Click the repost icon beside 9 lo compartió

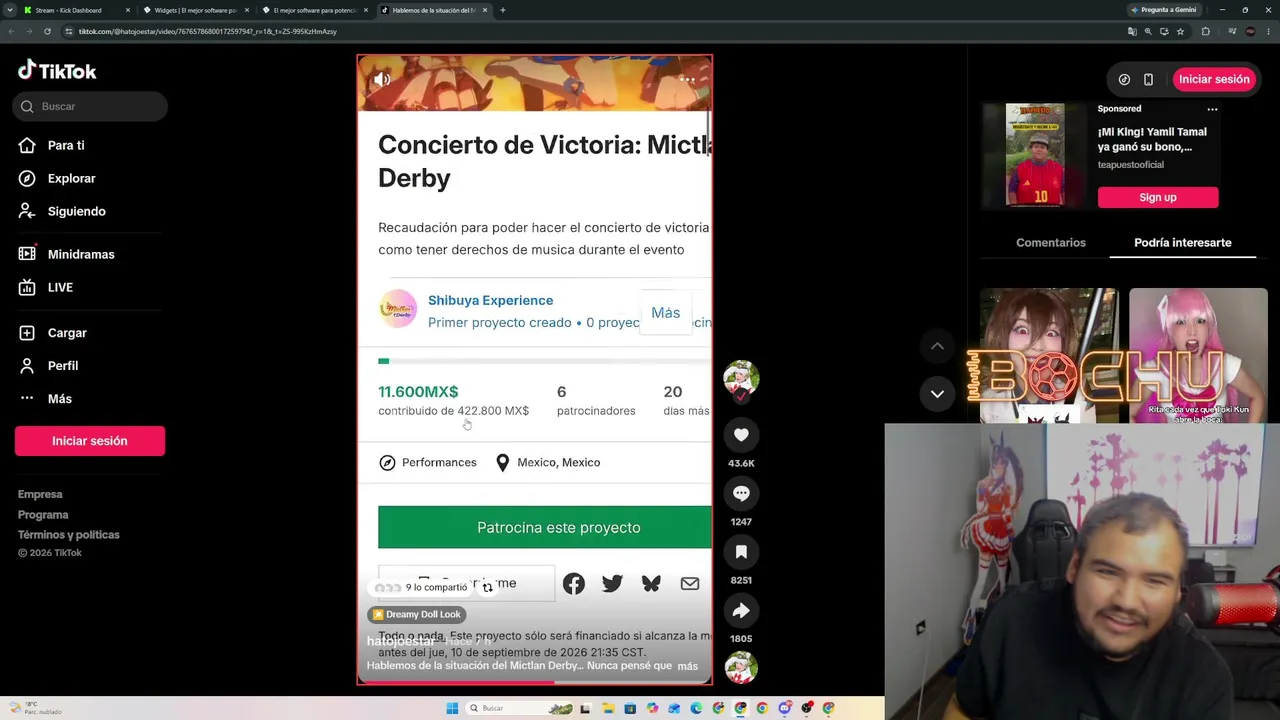487,588
